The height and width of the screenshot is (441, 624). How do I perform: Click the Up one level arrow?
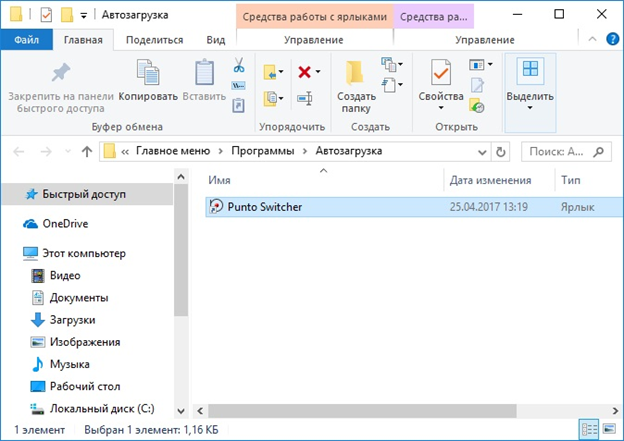87,152
